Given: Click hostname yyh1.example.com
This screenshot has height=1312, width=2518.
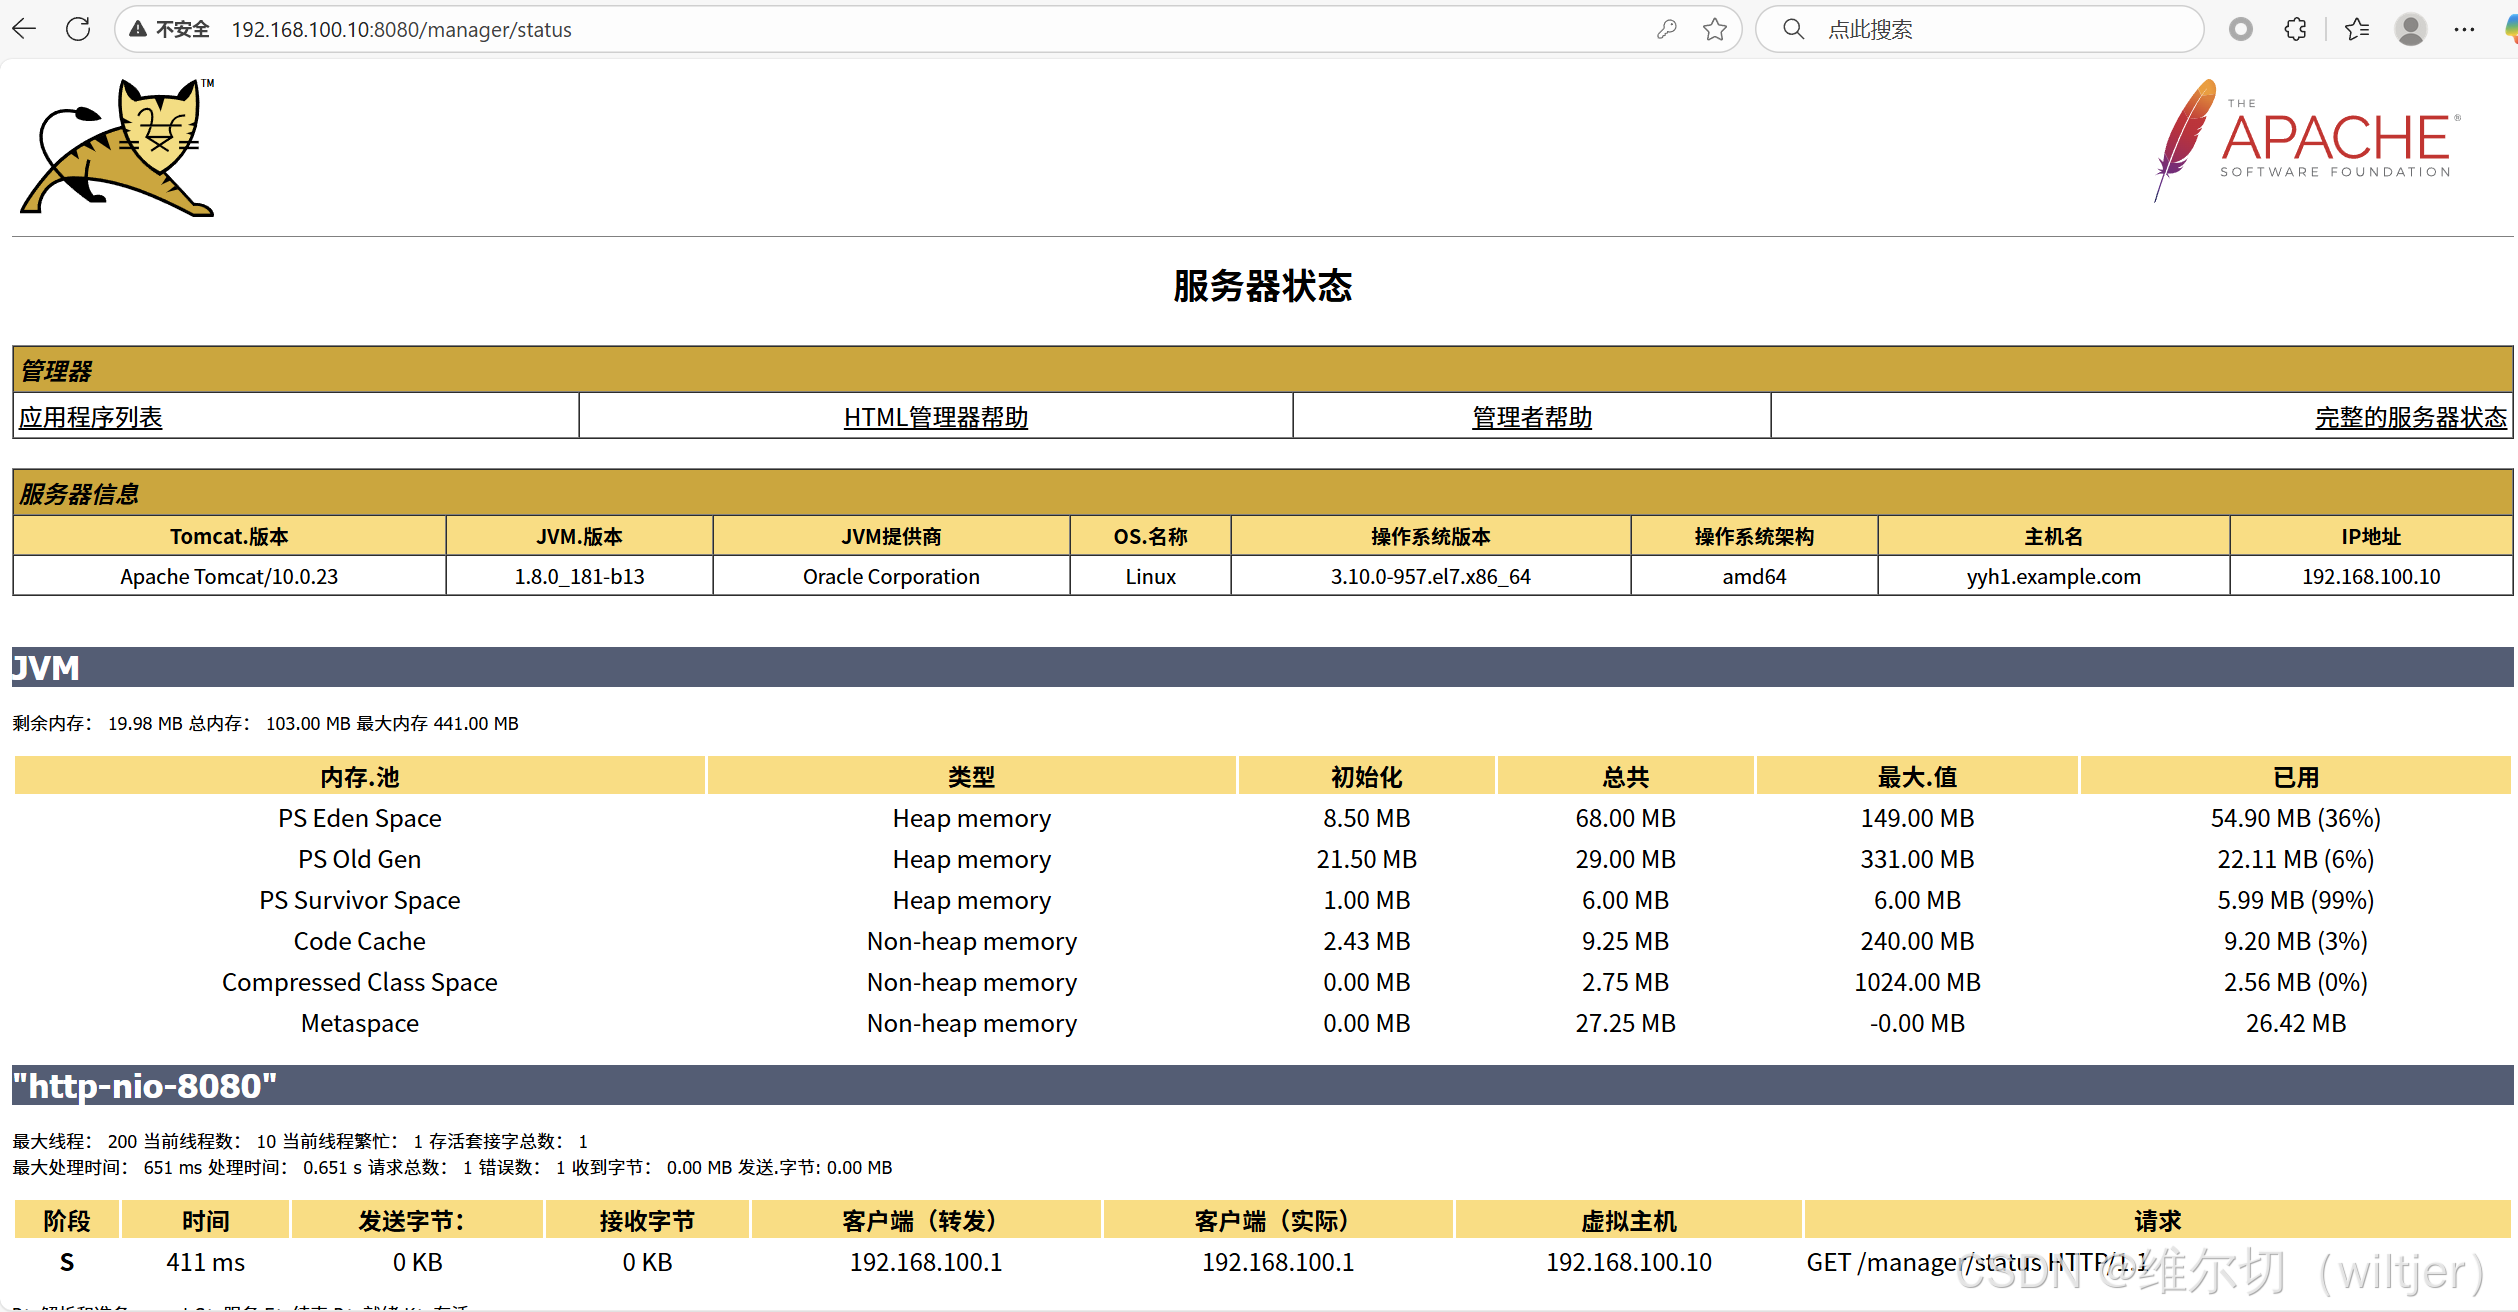Looking at the screenshot, I should pyautogui.click(x=2053, y=576).
